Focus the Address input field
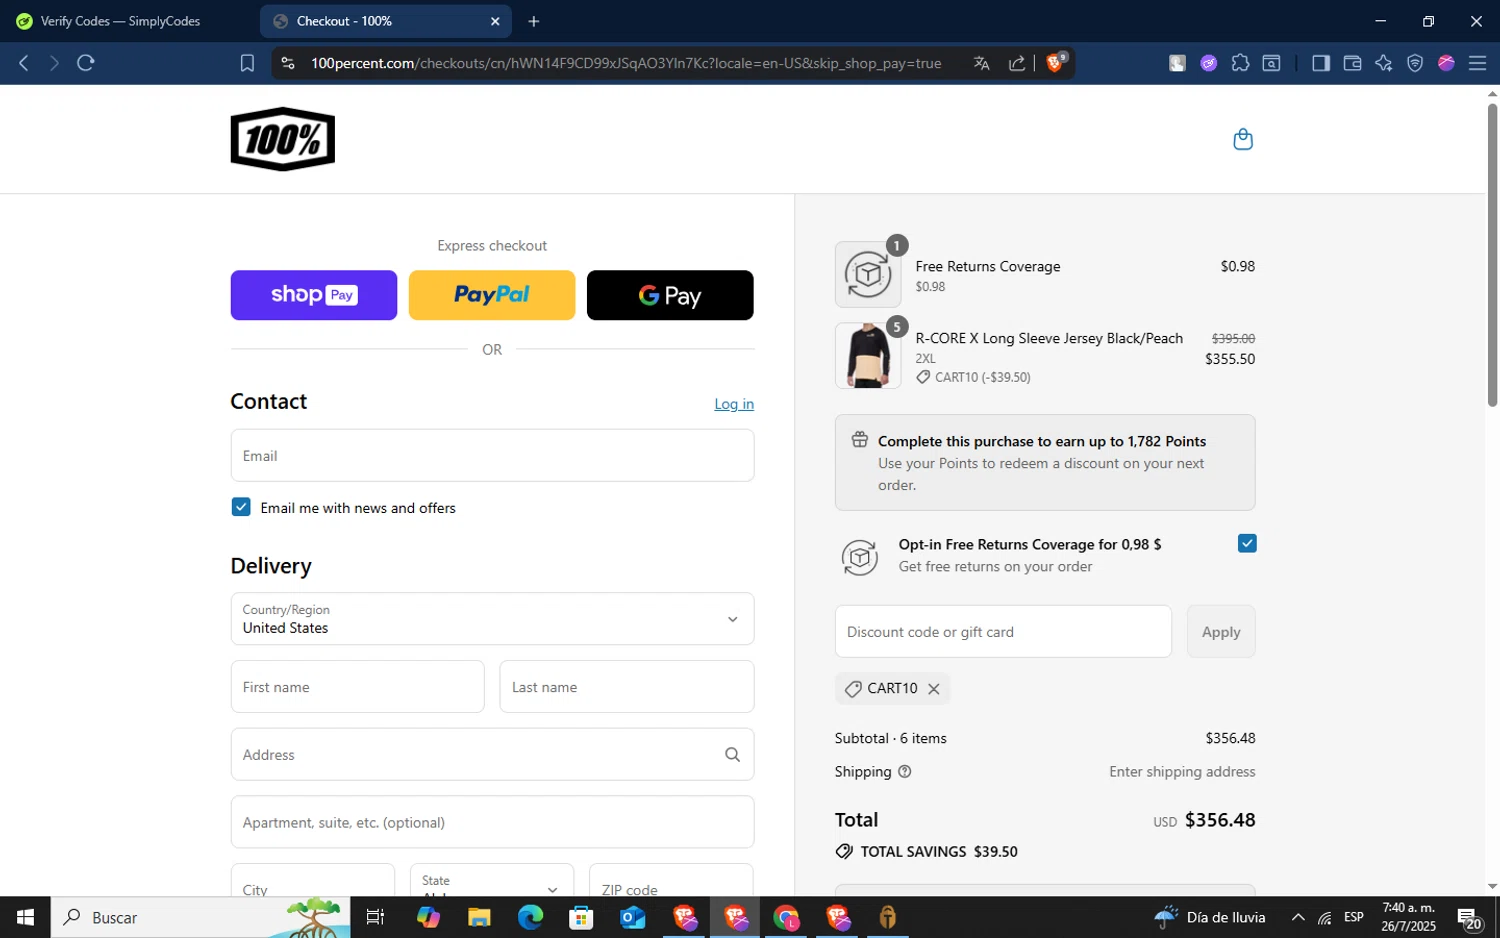 click(492, 755)
